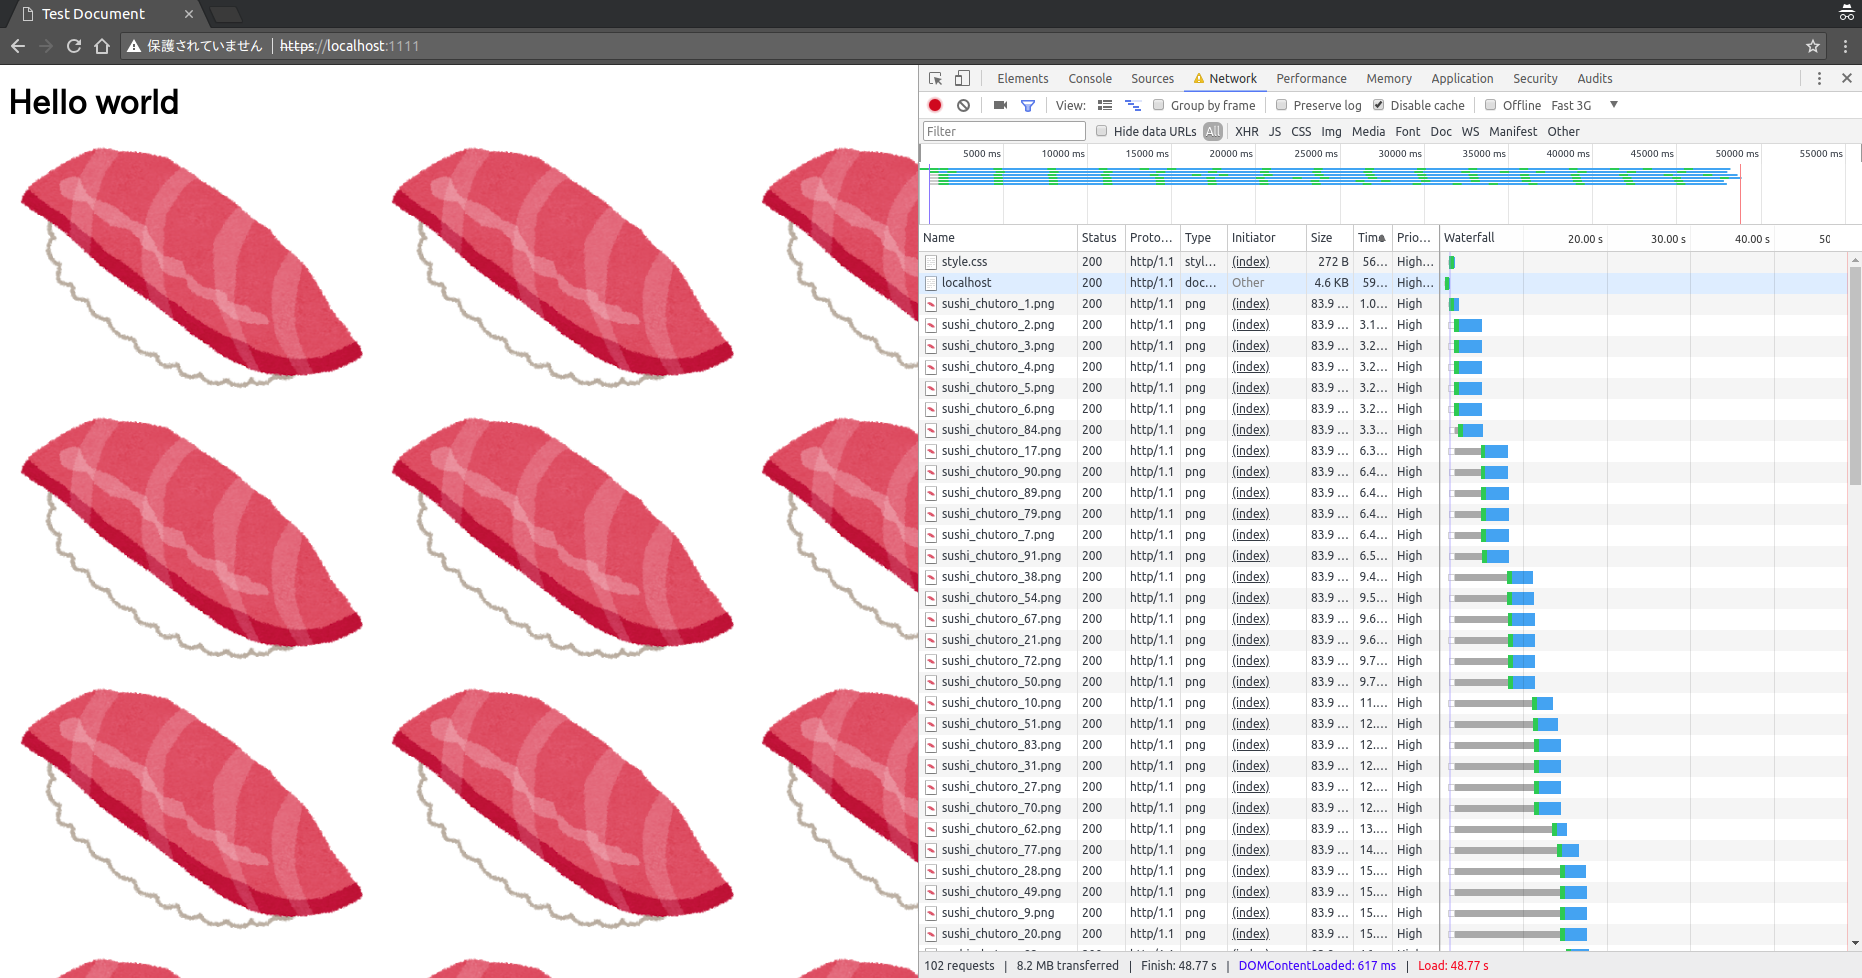Screen dimensions: 1862x978
Task: Enable Preserve log
Action: (1281, 105)
